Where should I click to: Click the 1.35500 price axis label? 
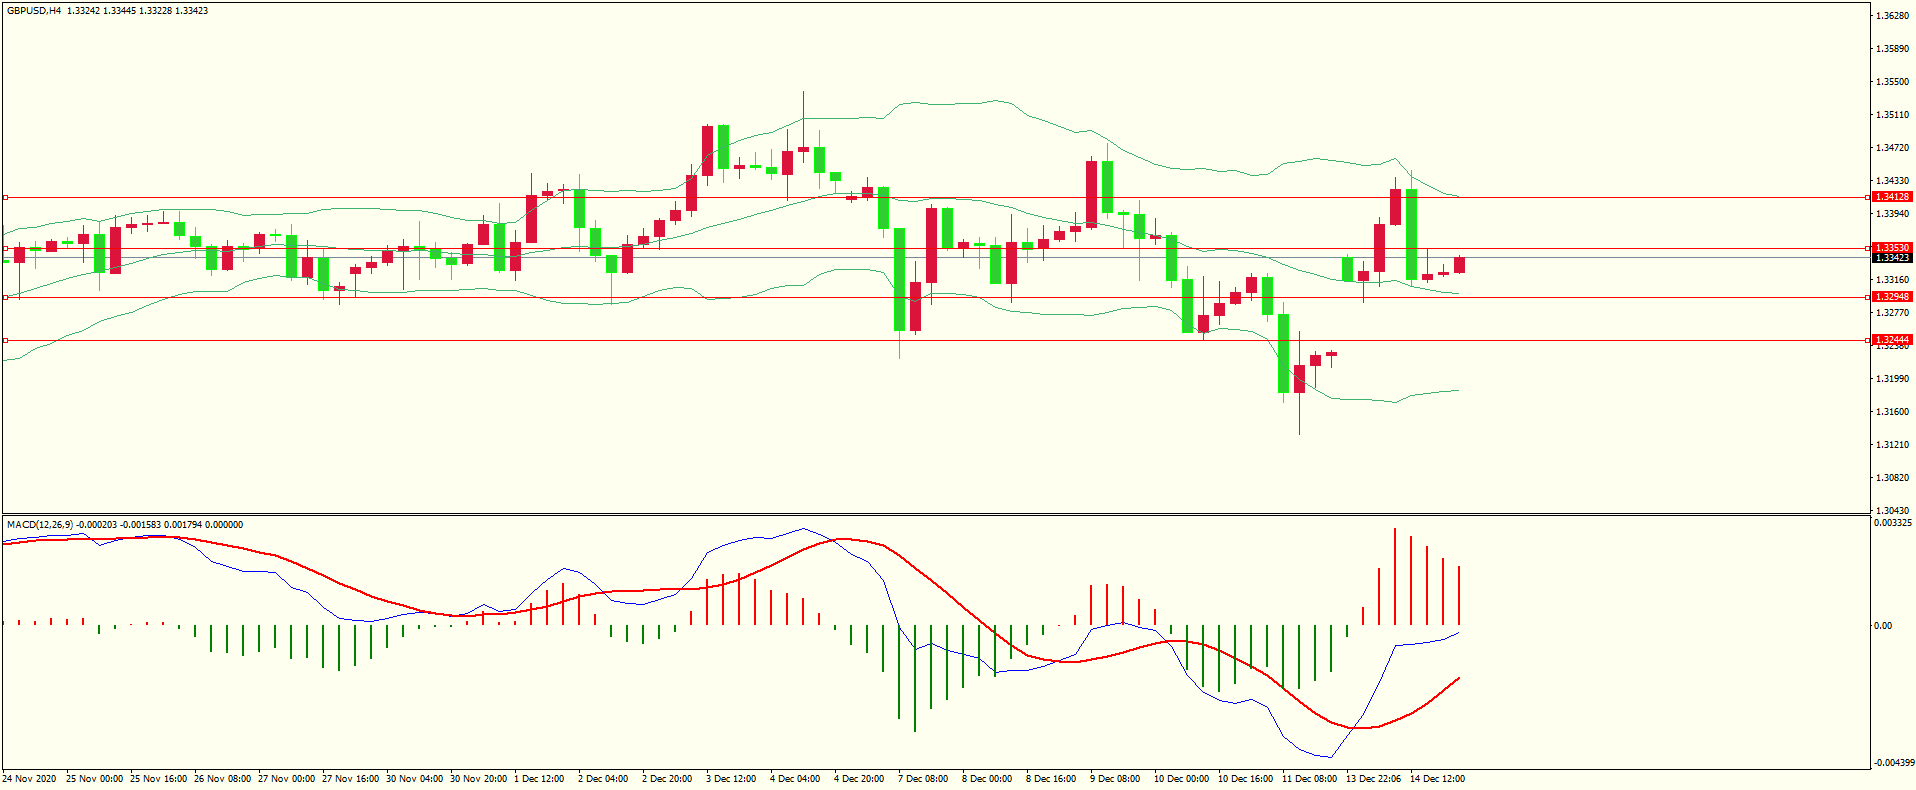1892,82
